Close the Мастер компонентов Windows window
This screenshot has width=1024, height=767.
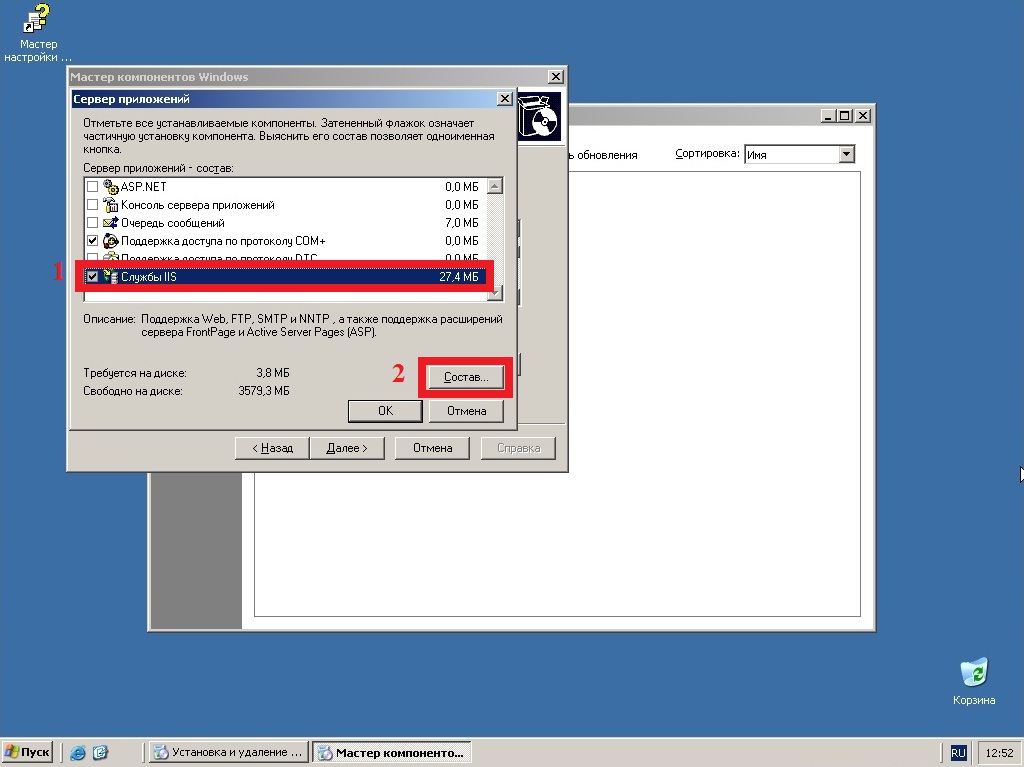coord(555,76)
